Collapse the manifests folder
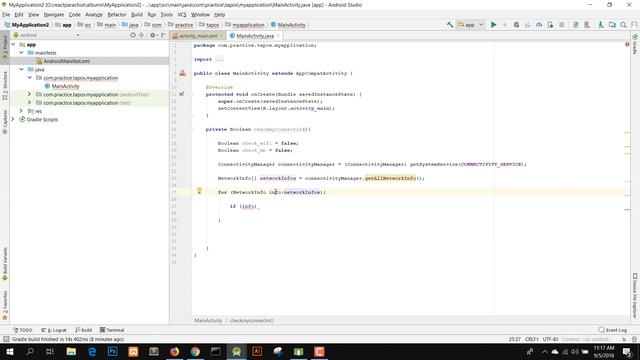Image resolution: width=640 pixels, height=360 pixels. click(21, 53)
